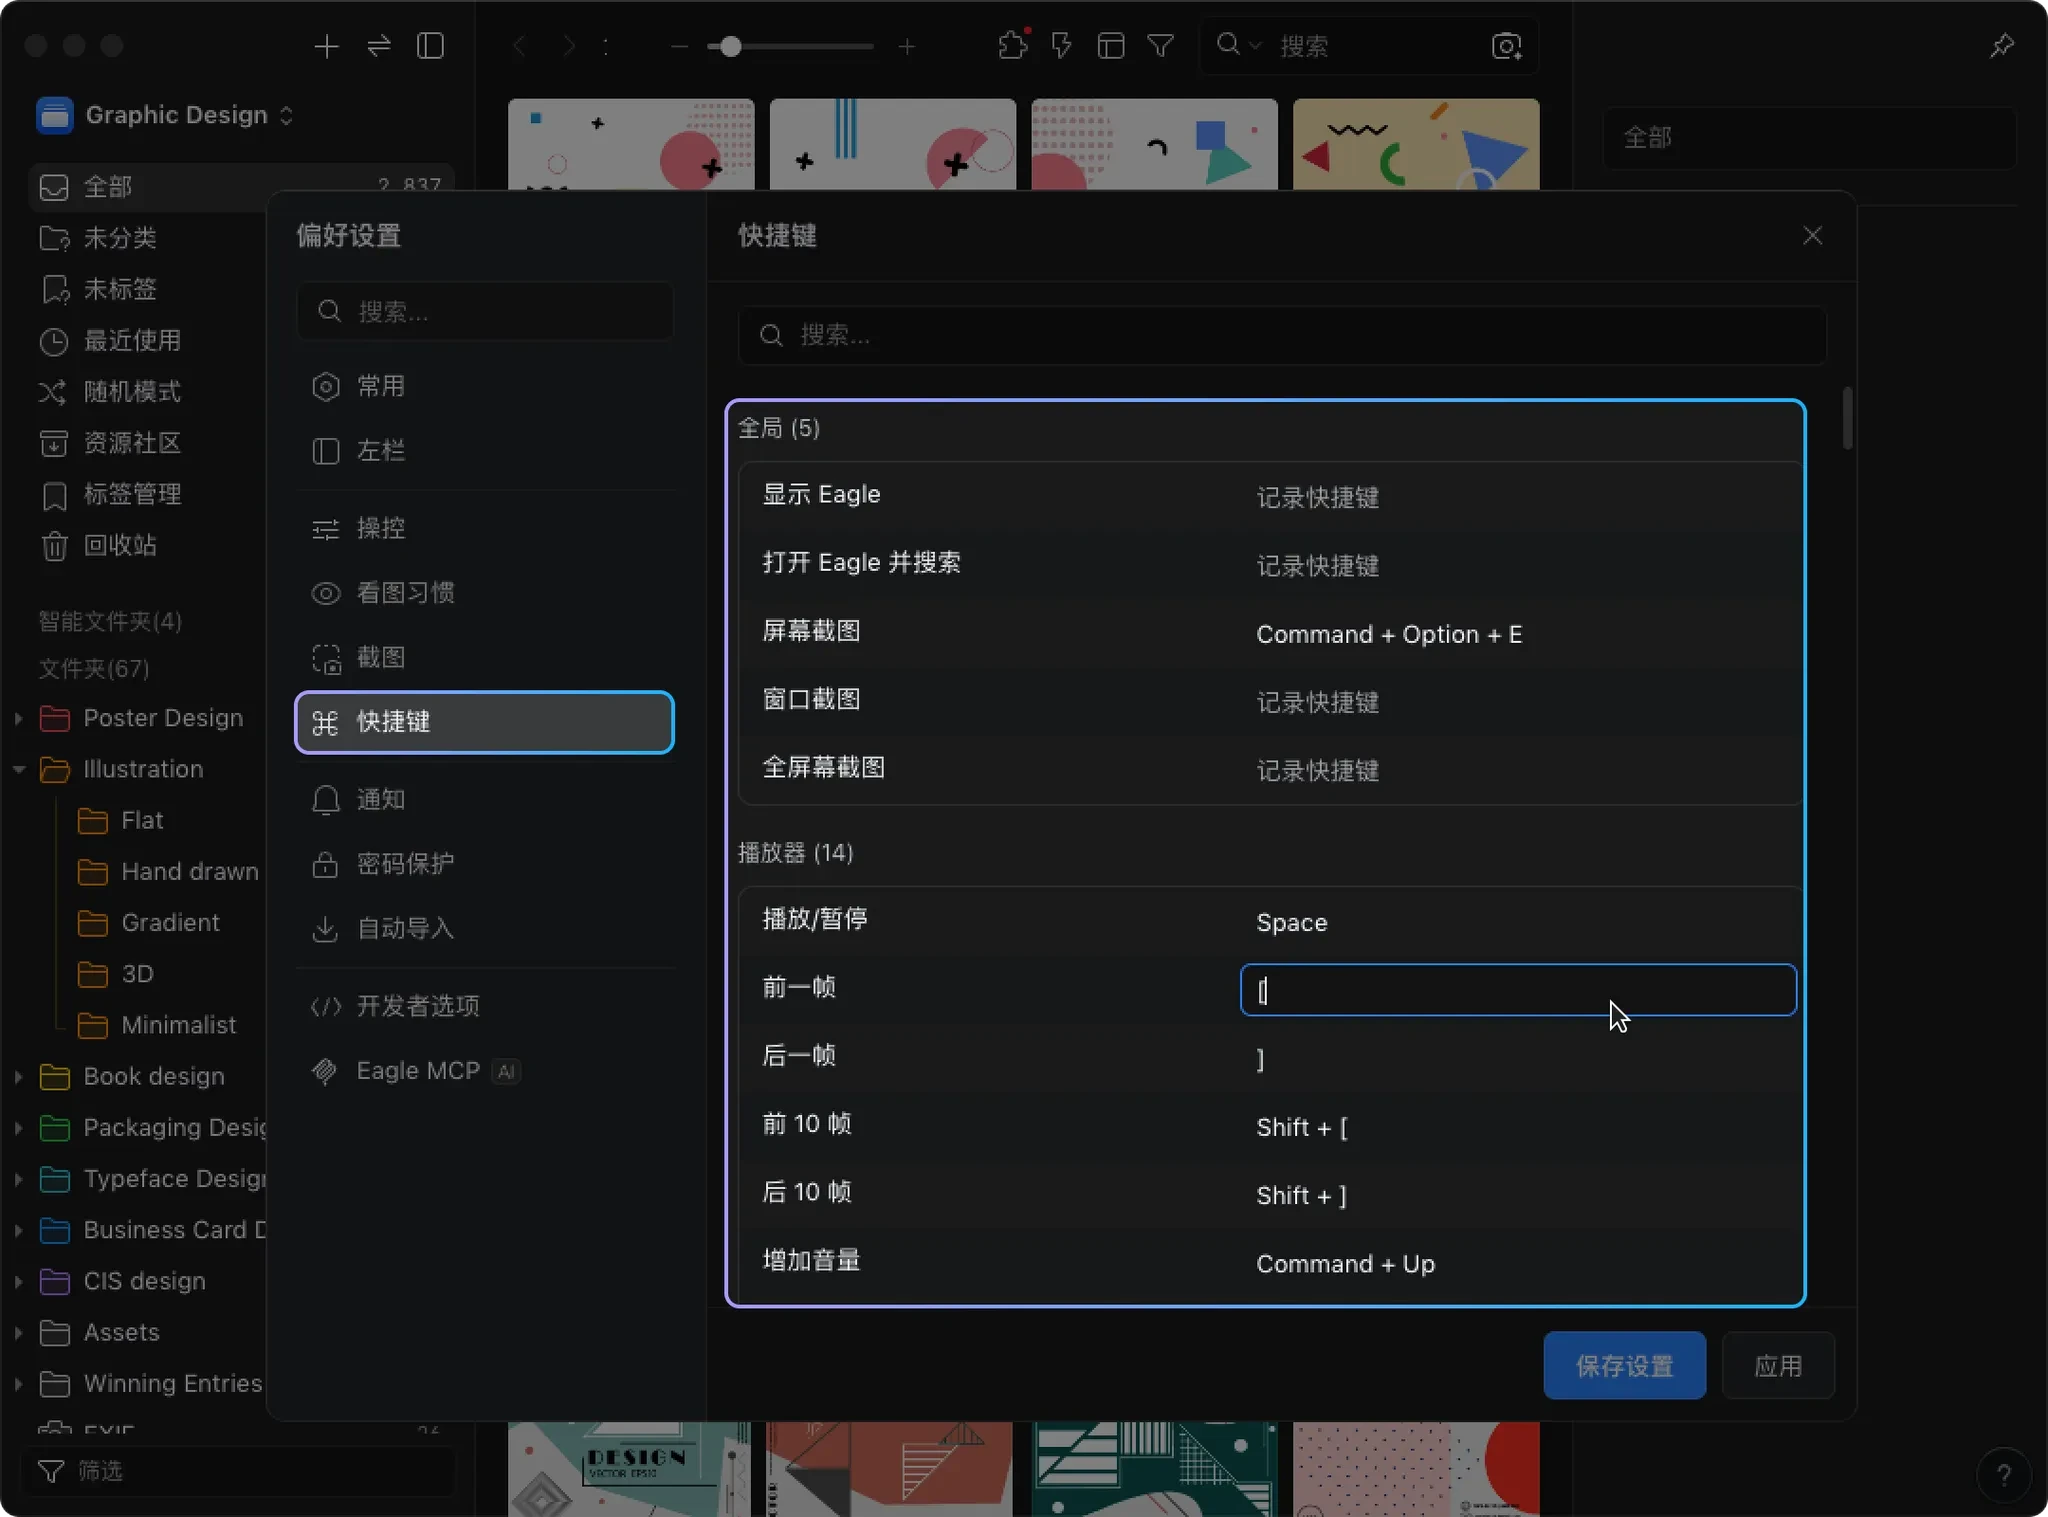Open the plugins puzzle icon
The image size is (2048, 1517).
click(1013, 46)
